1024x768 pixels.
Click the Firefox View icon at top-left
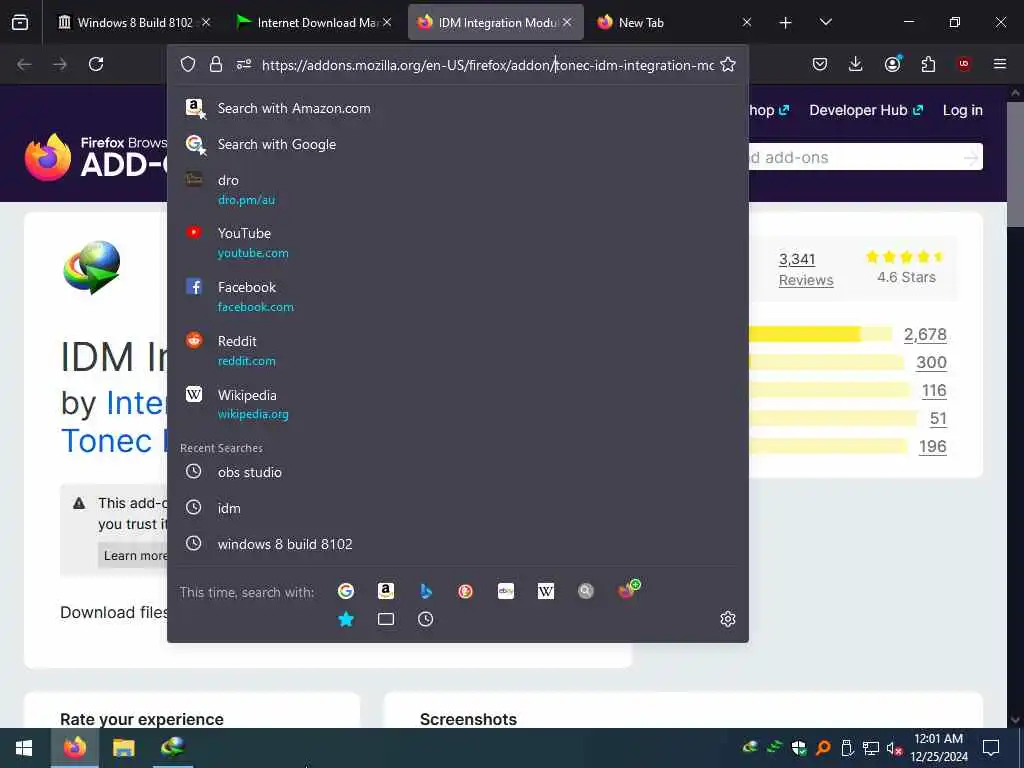20,23
